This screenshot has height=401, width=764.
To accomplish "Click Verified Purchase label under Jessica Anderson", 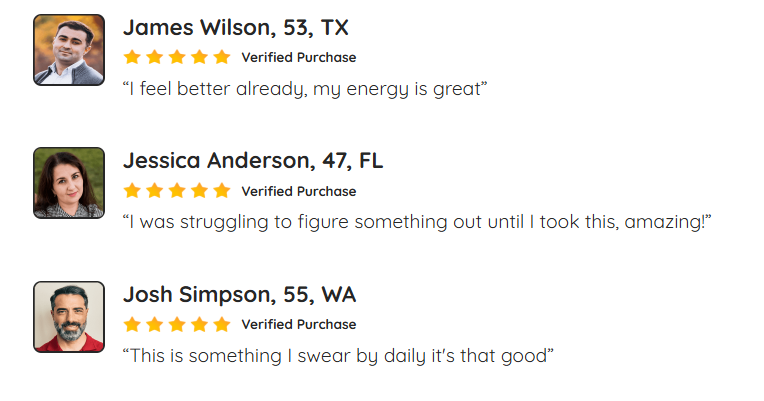I will [x=298, y=191].
